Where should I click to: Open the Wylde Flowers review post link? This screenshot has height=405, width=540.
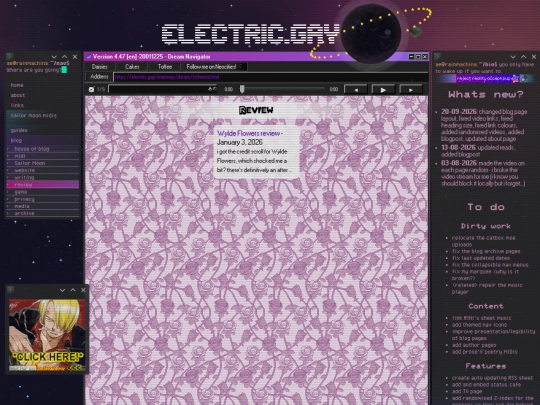(248, 134)
